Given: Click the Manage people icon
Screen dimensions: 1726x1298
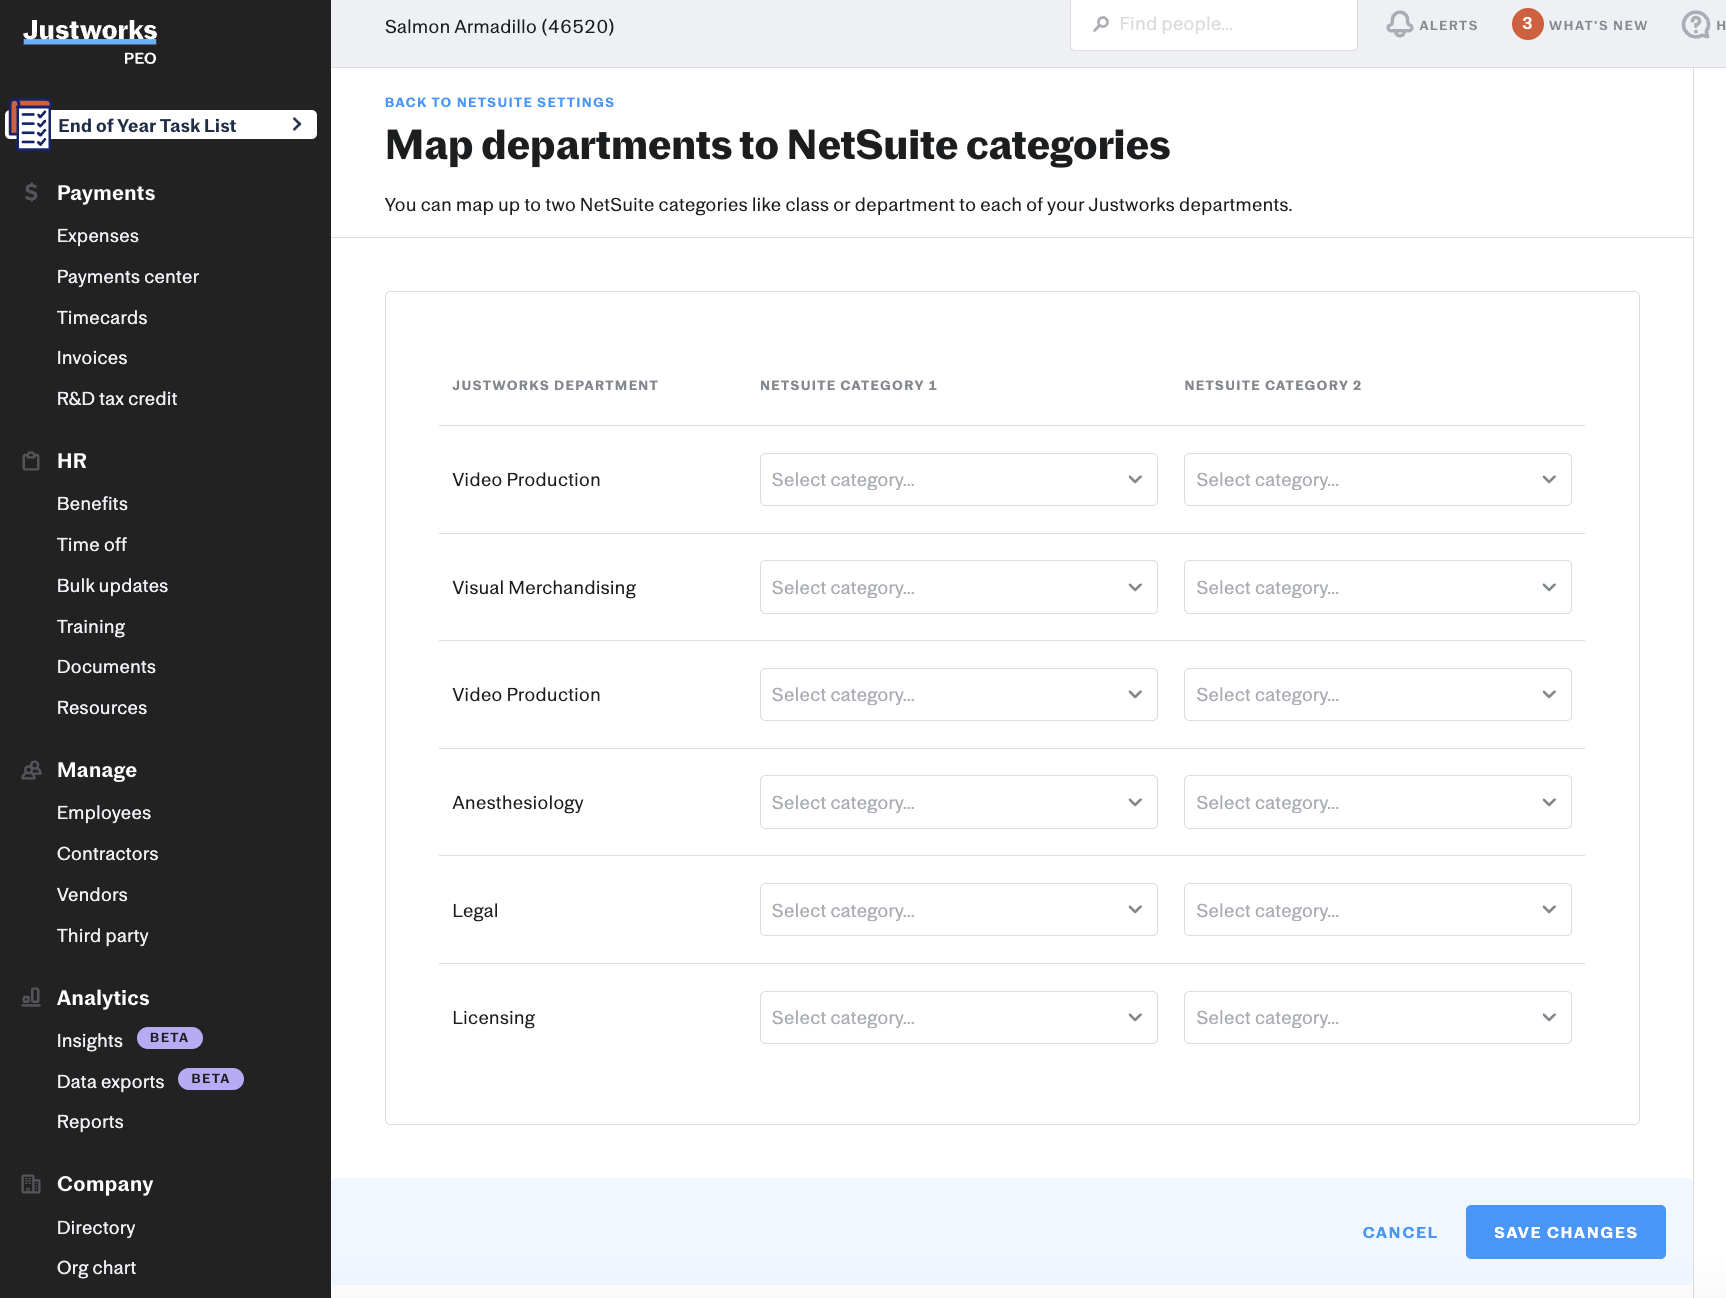Looking at the screenshot, I should (31, 770).
